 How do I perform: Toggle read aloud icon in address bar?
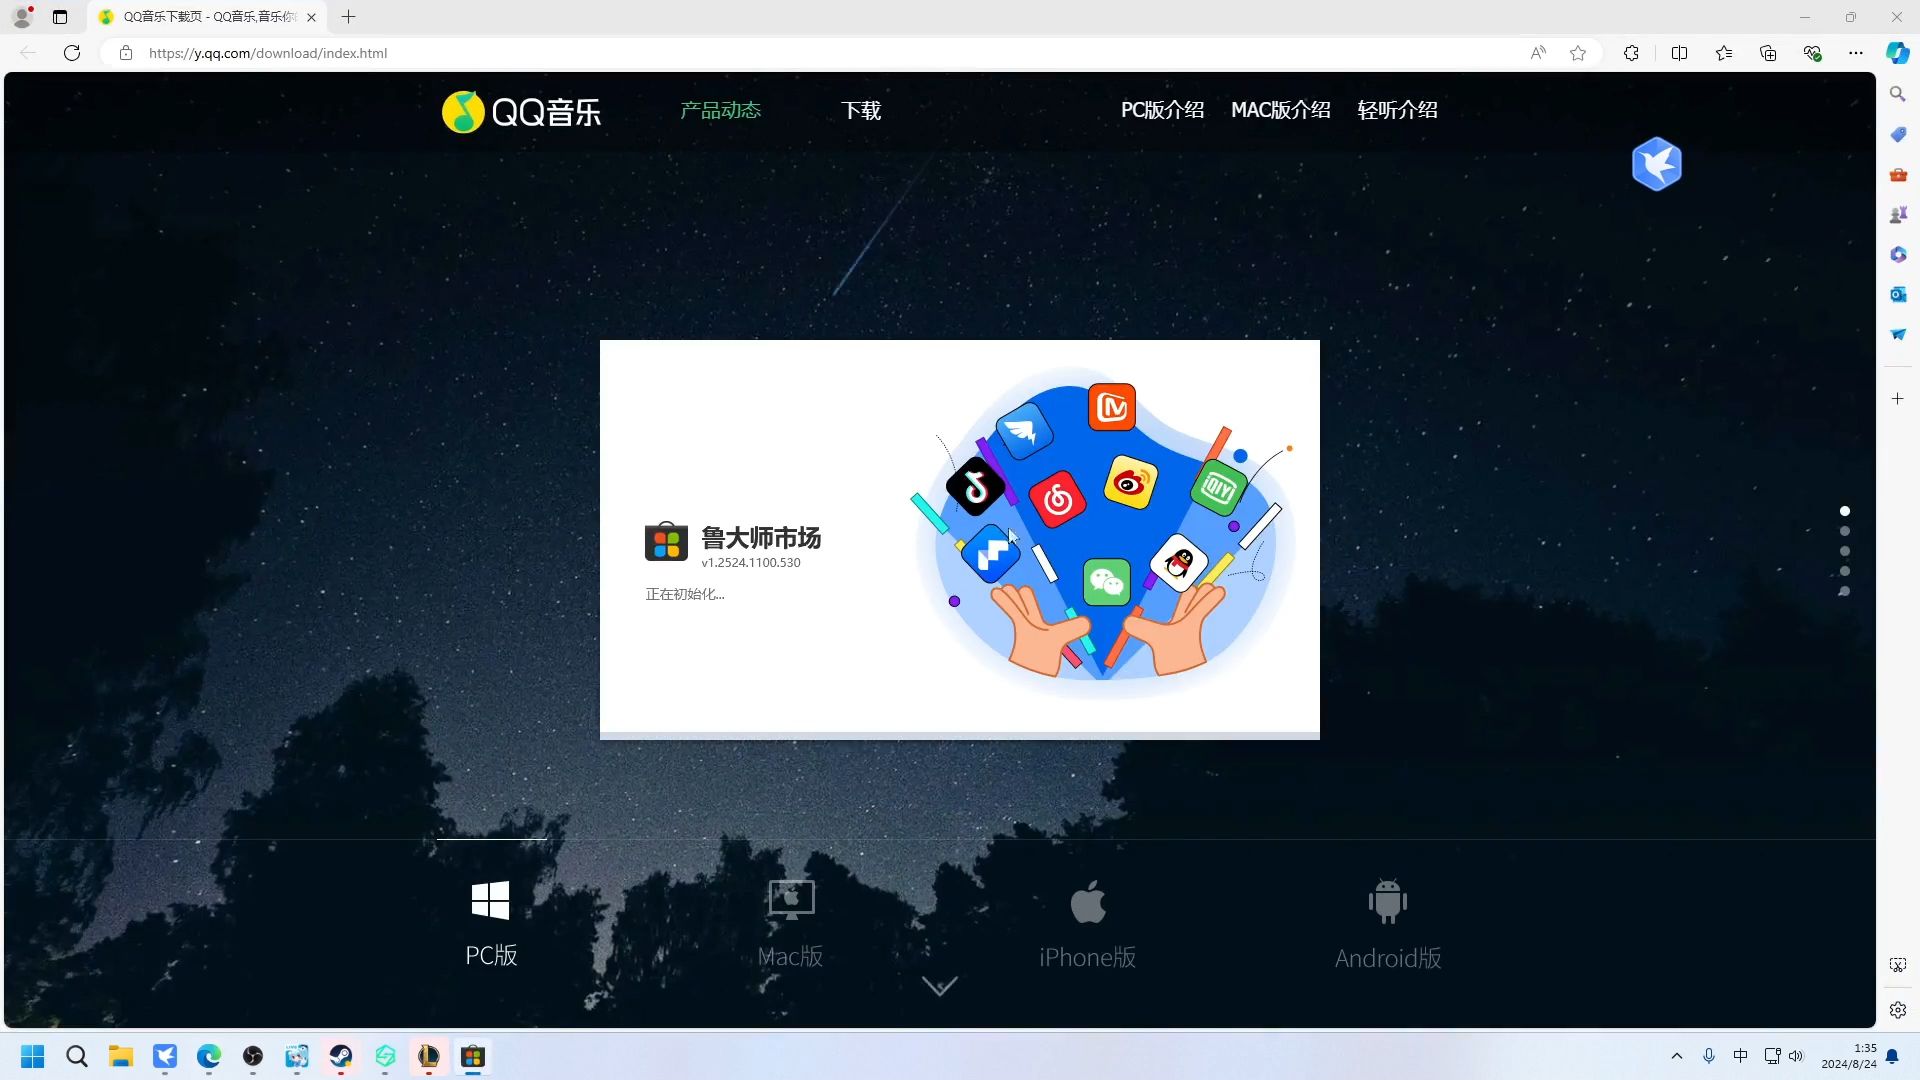click(1538, 53)
